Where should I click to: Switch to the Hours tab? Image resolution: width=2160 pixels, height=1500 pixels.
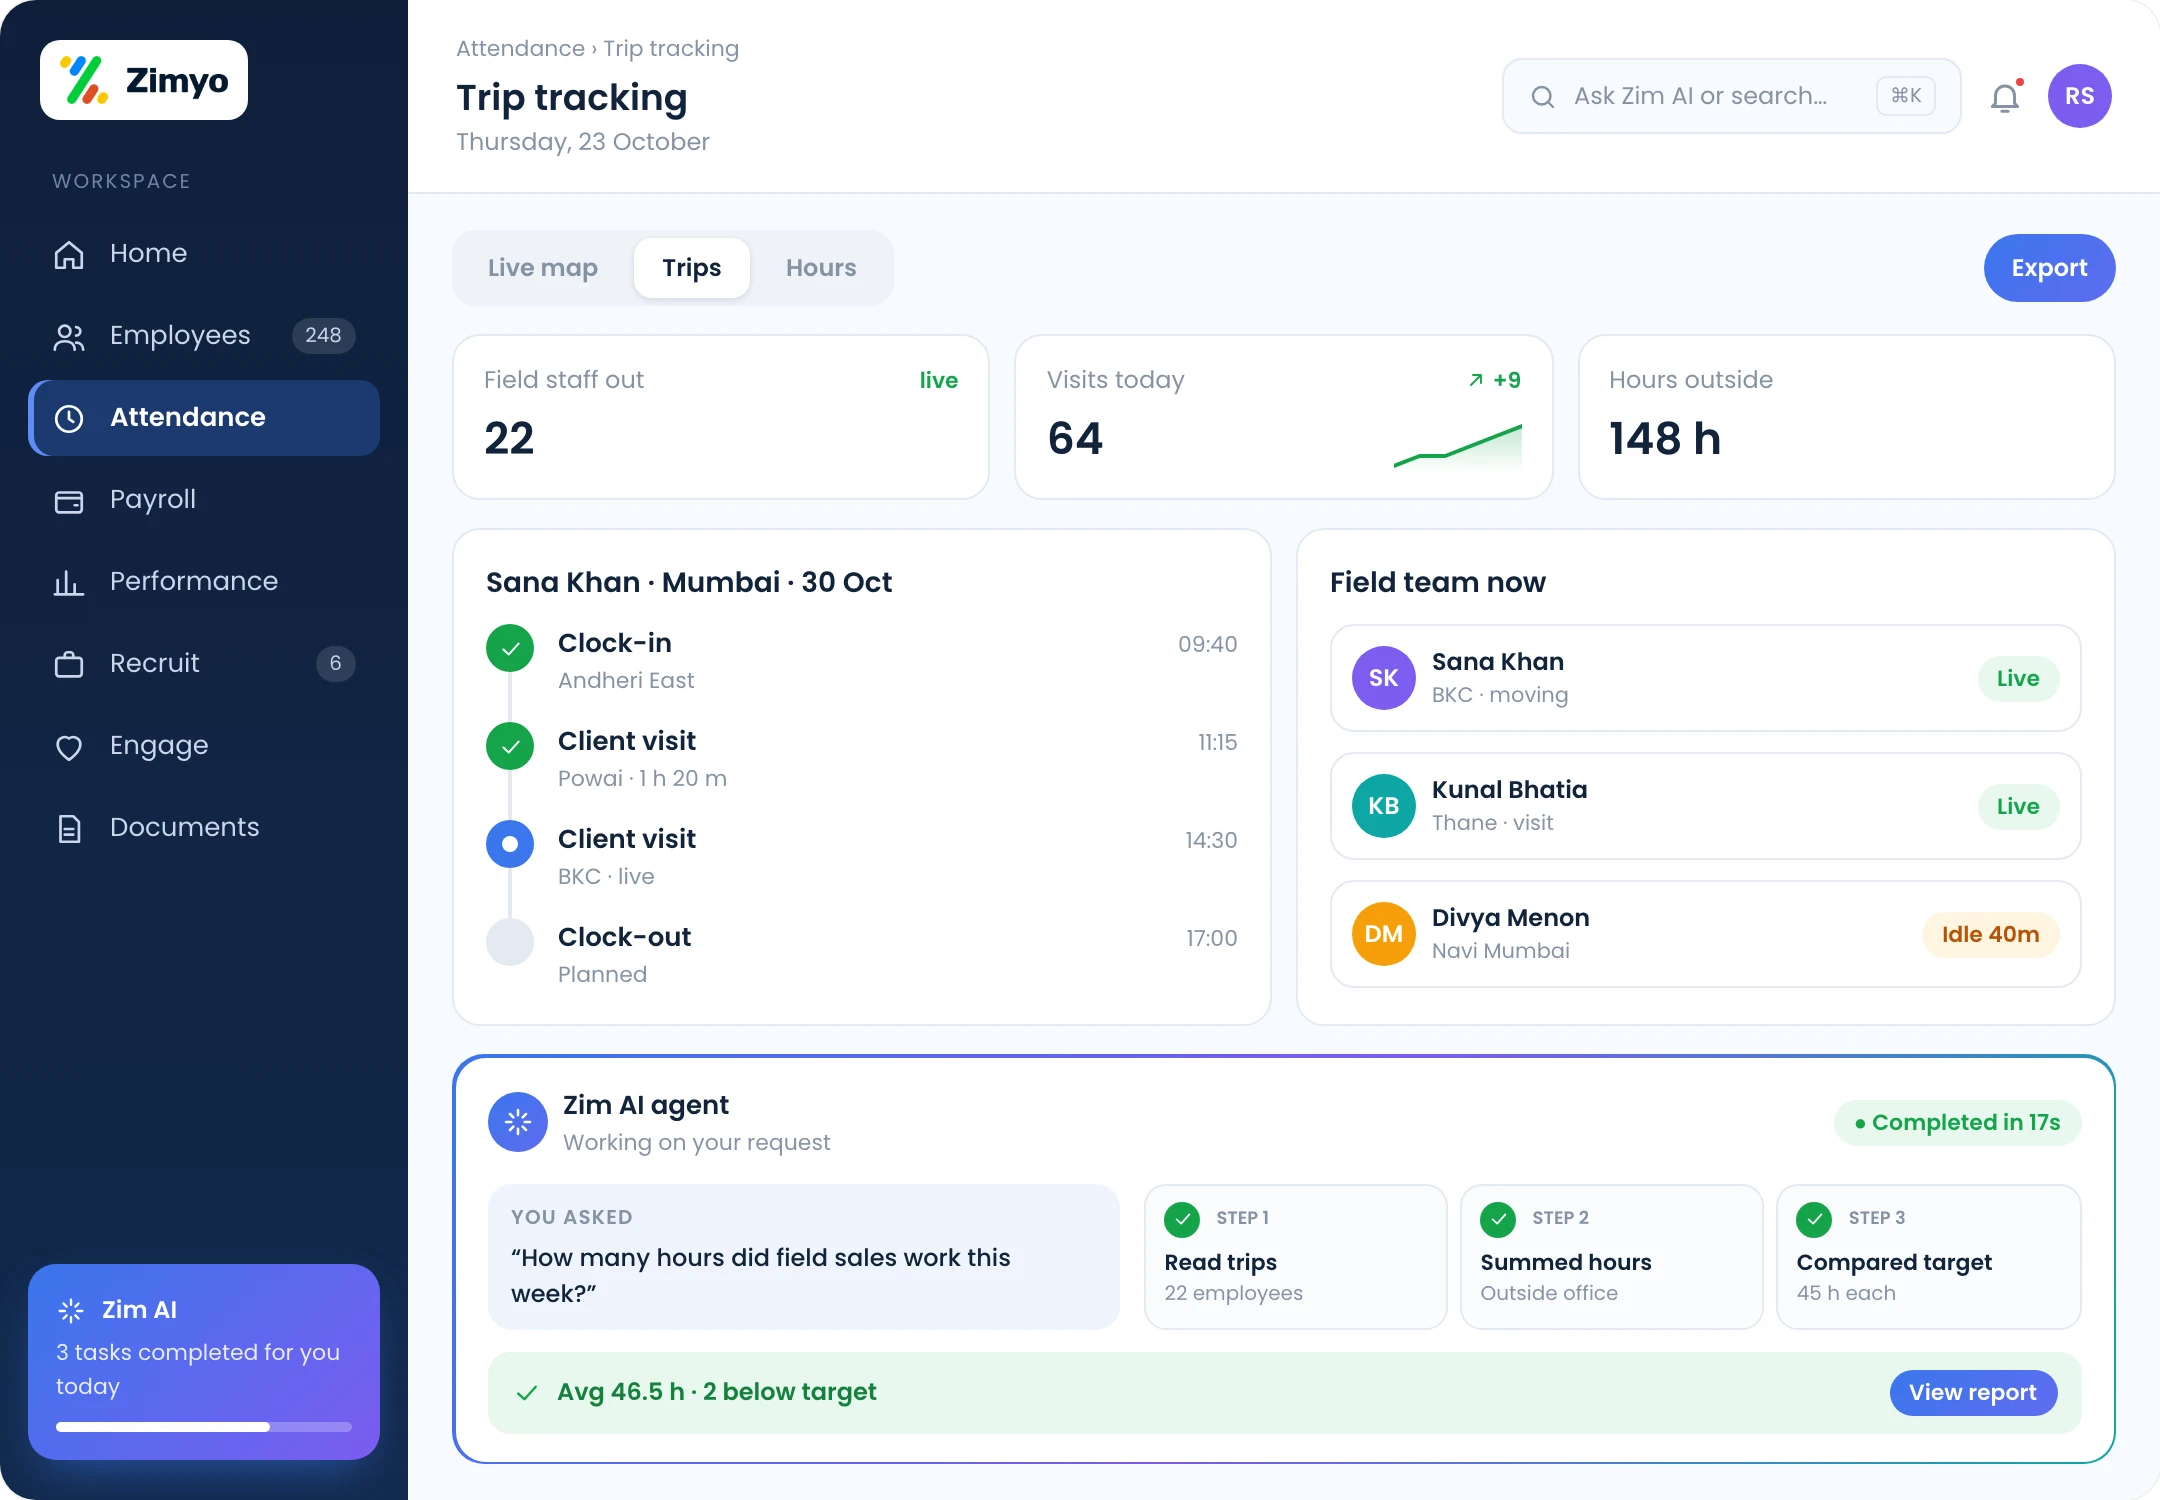821,268
